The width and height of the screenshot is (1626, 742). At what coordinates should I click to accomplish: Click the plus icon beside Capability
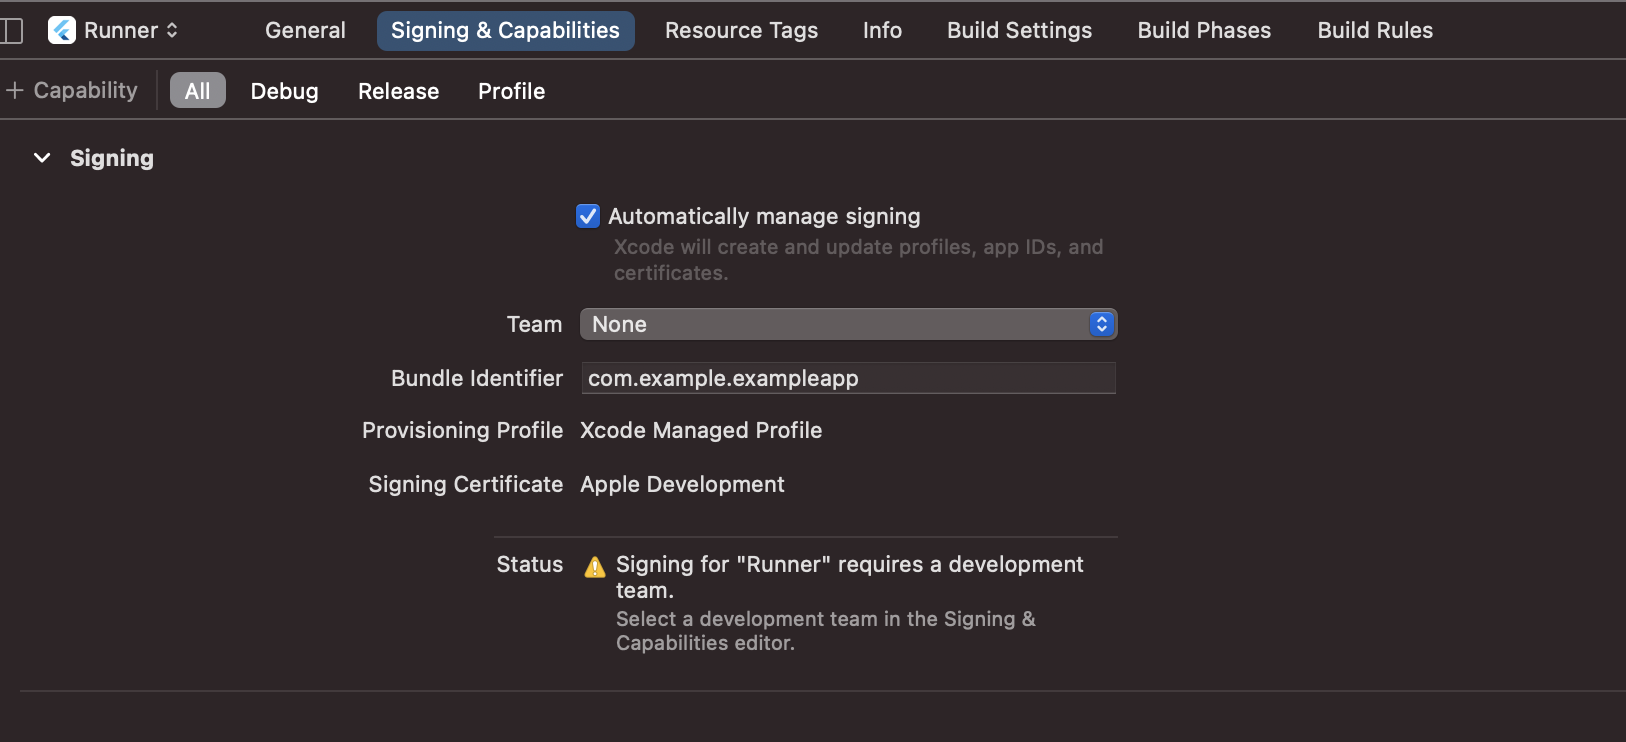click(x=15, y=91)
